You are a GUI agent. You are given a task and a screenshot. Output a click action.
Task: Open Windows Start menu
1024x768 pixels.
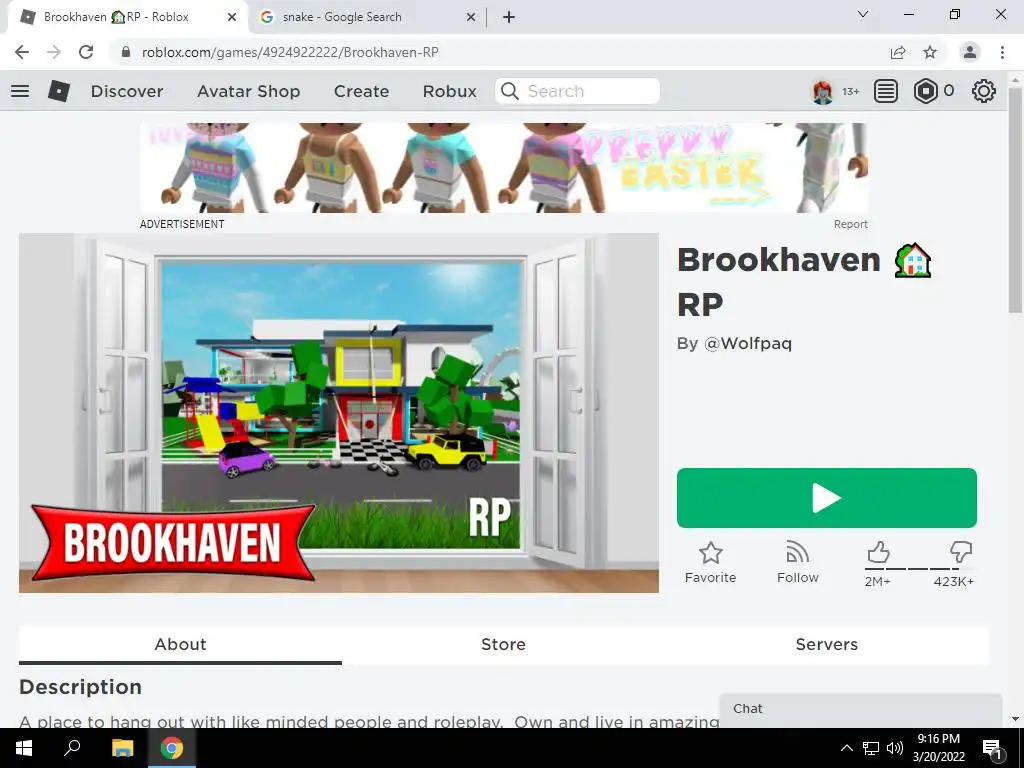coord(24,748)
